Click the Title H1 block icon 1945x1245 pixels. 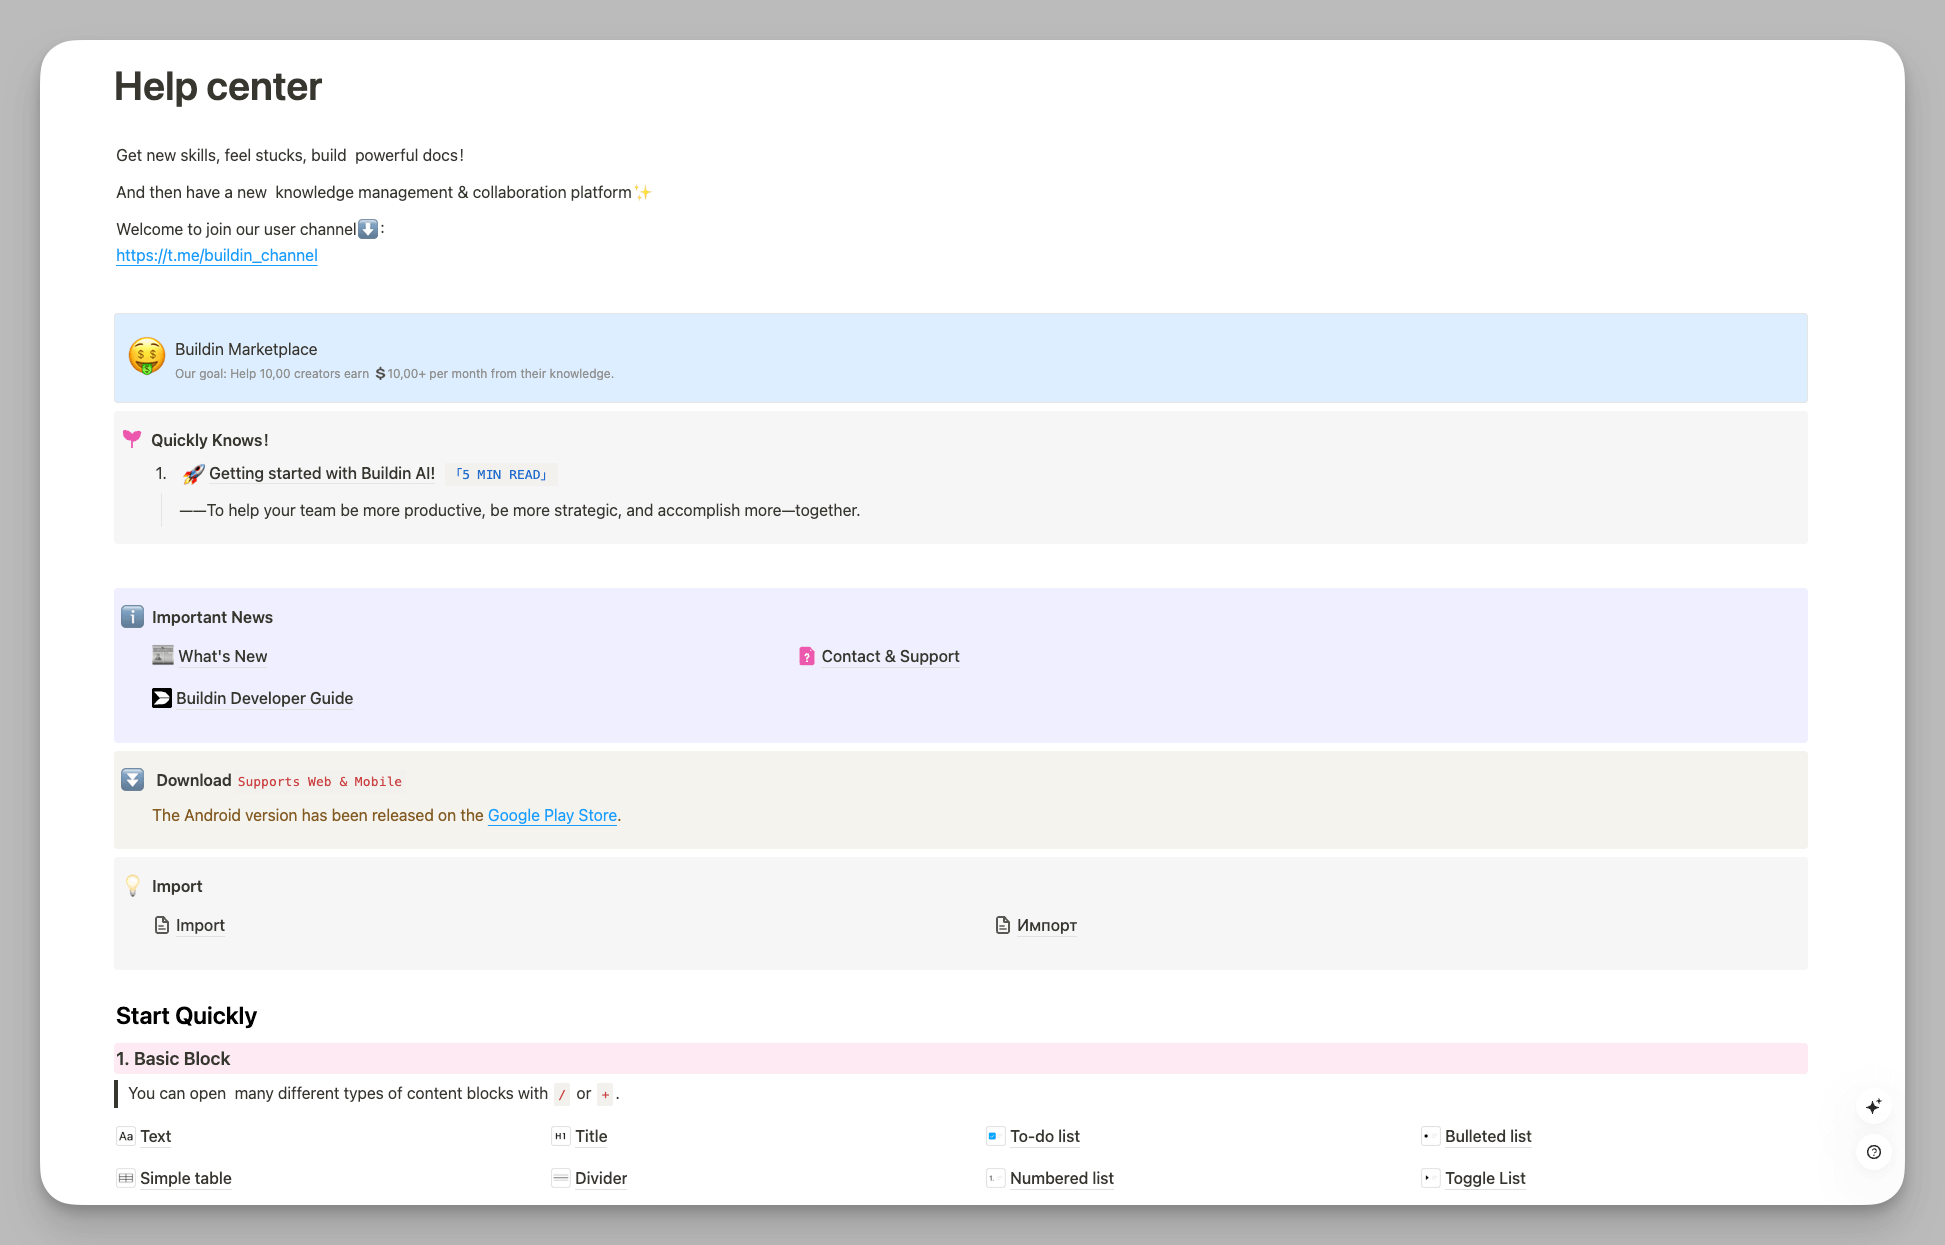560,1136
